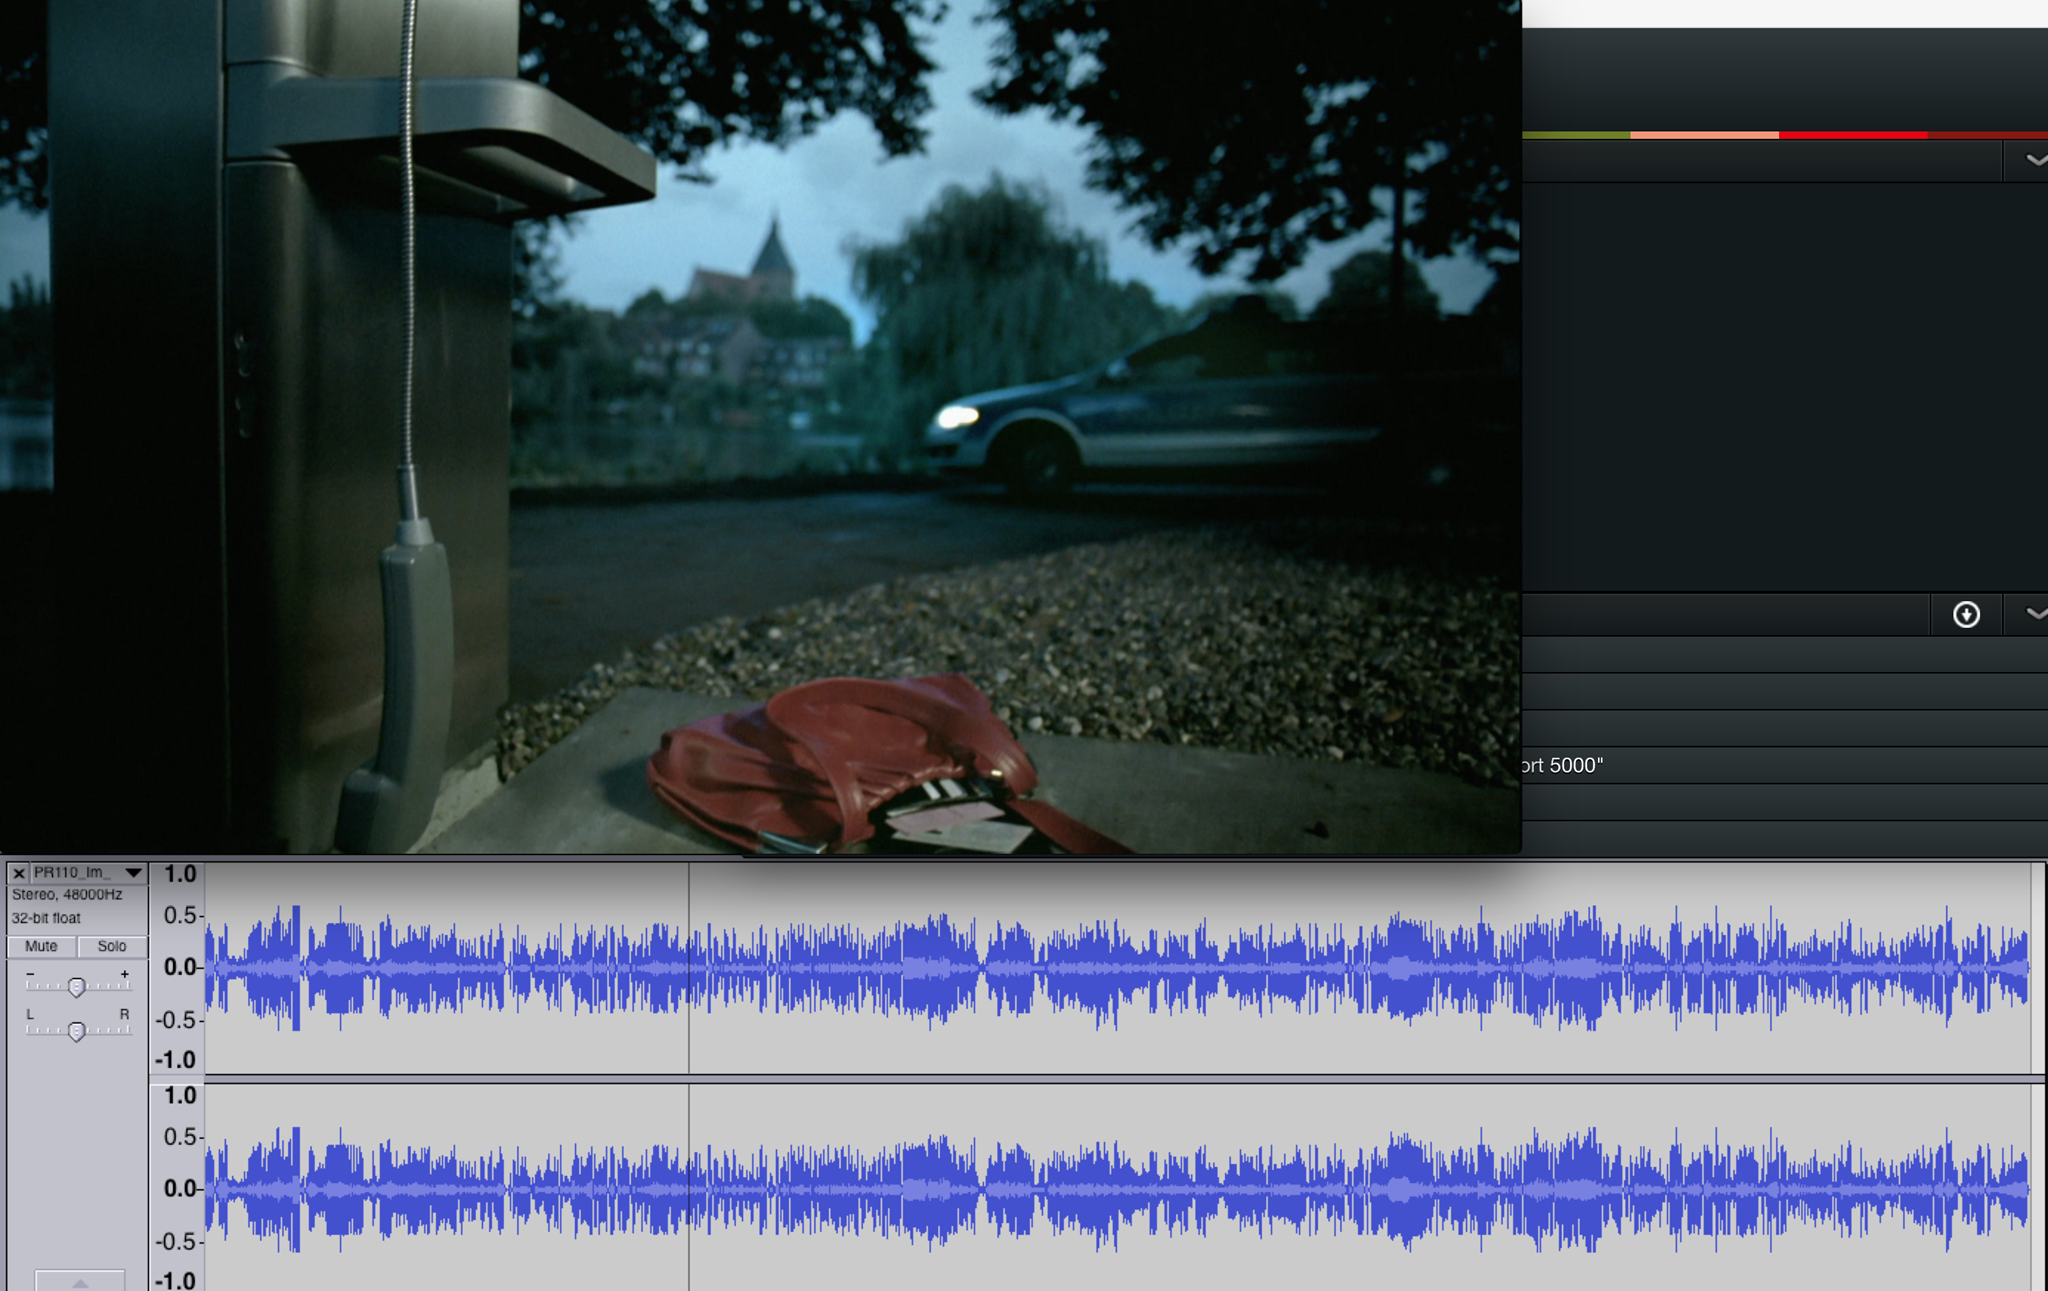Viewport: 2048px width, 1291px height.
Task: Click the upper channel vertical amplitude scale
Action: click(178, 966)
